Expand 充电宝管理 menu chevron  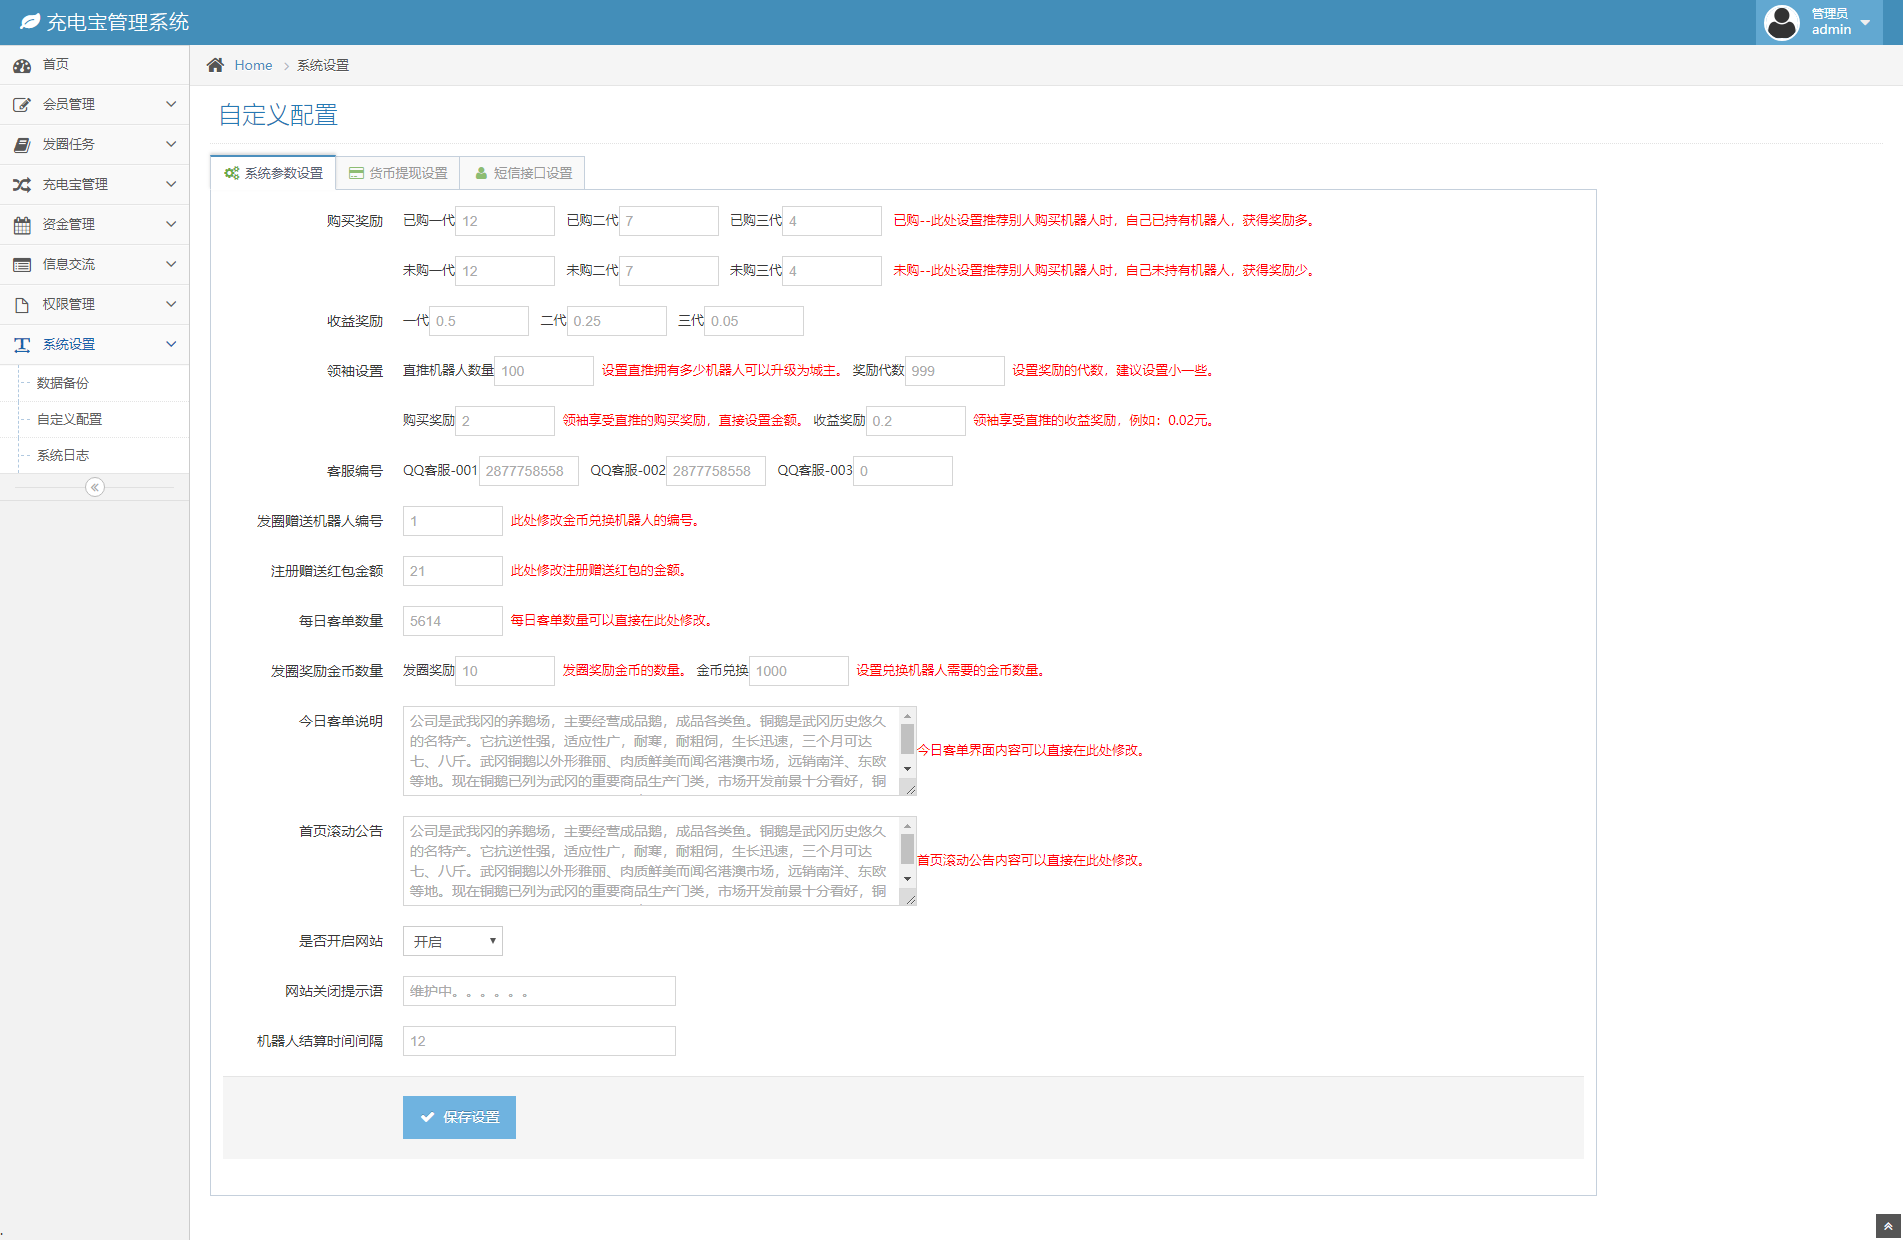(171, 184)
